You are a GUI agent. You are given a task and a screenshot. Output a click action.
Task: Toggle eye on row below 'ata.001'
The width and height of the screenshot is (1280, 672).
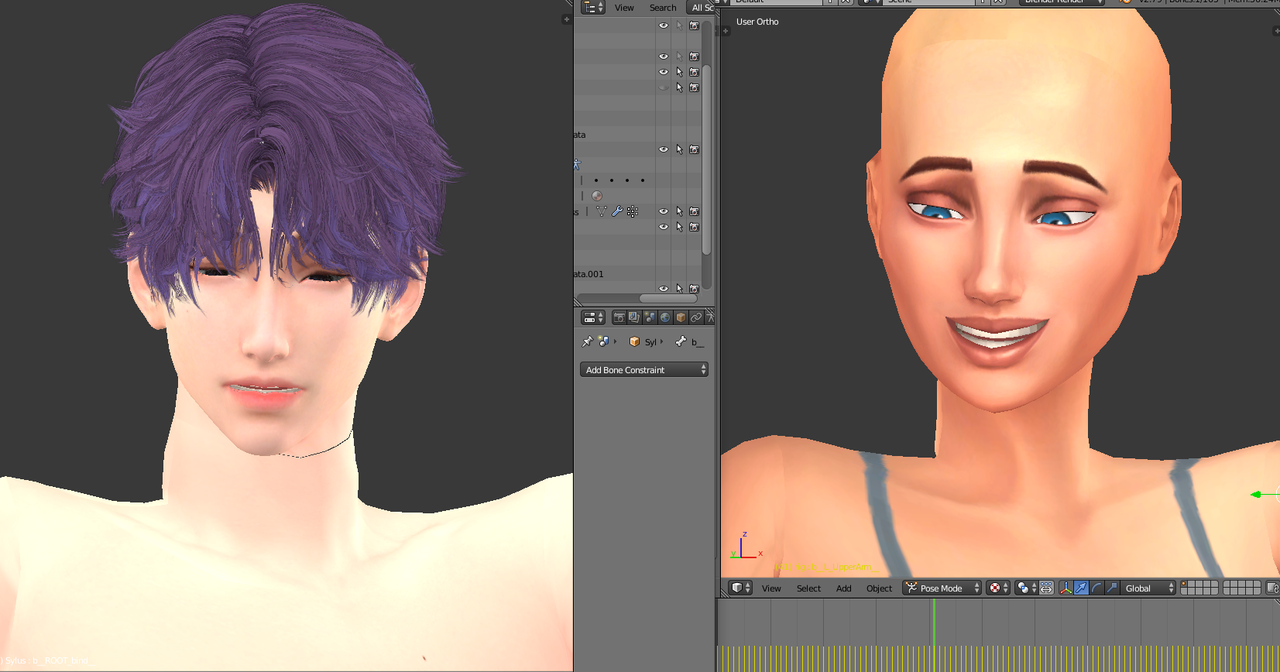663,289
